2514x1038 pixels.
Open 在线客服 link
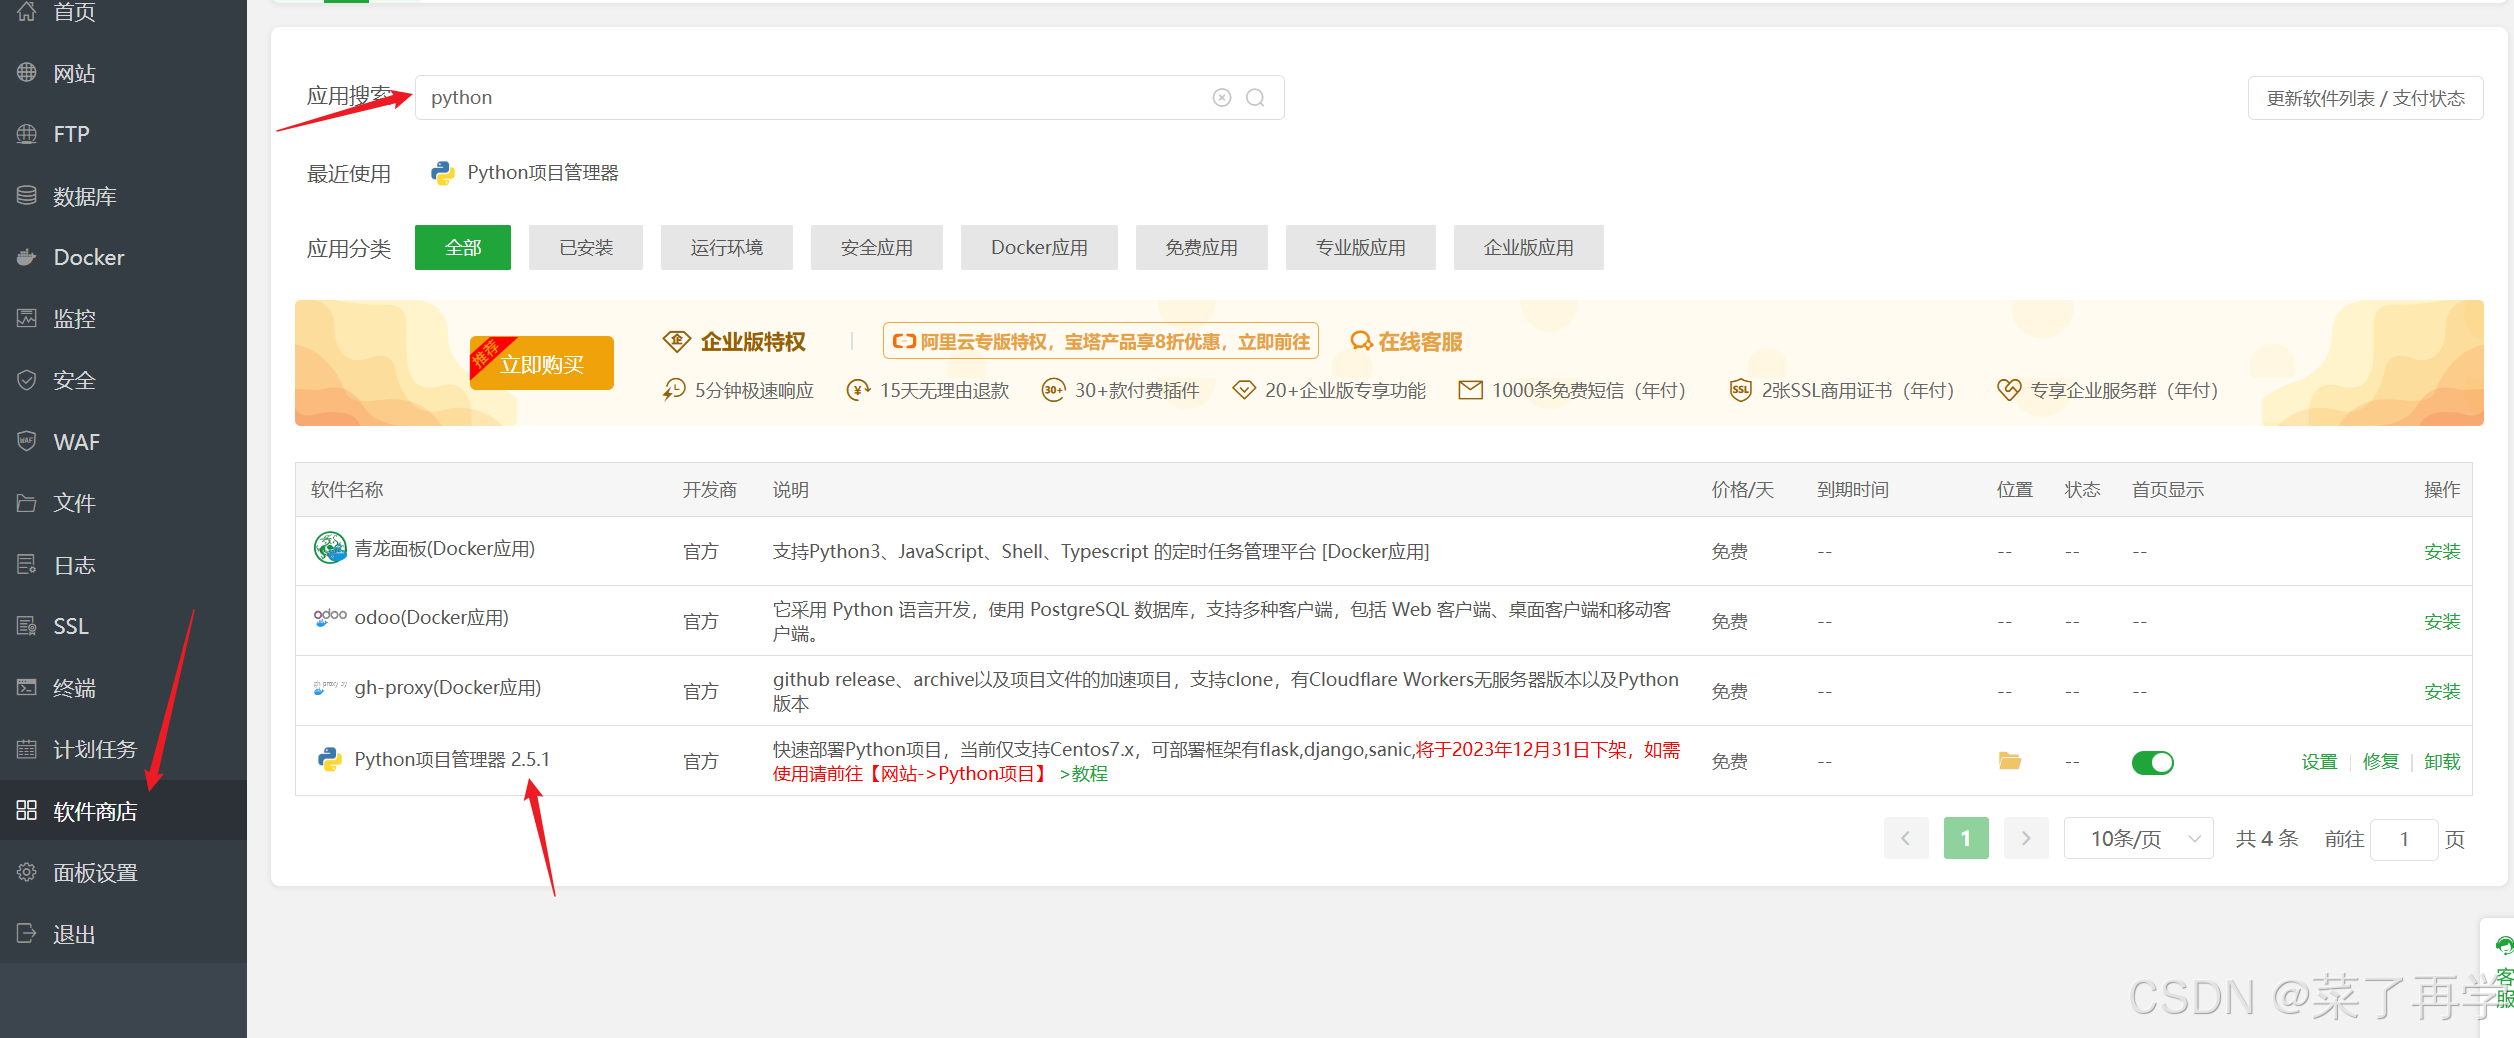coord(1407,341)
